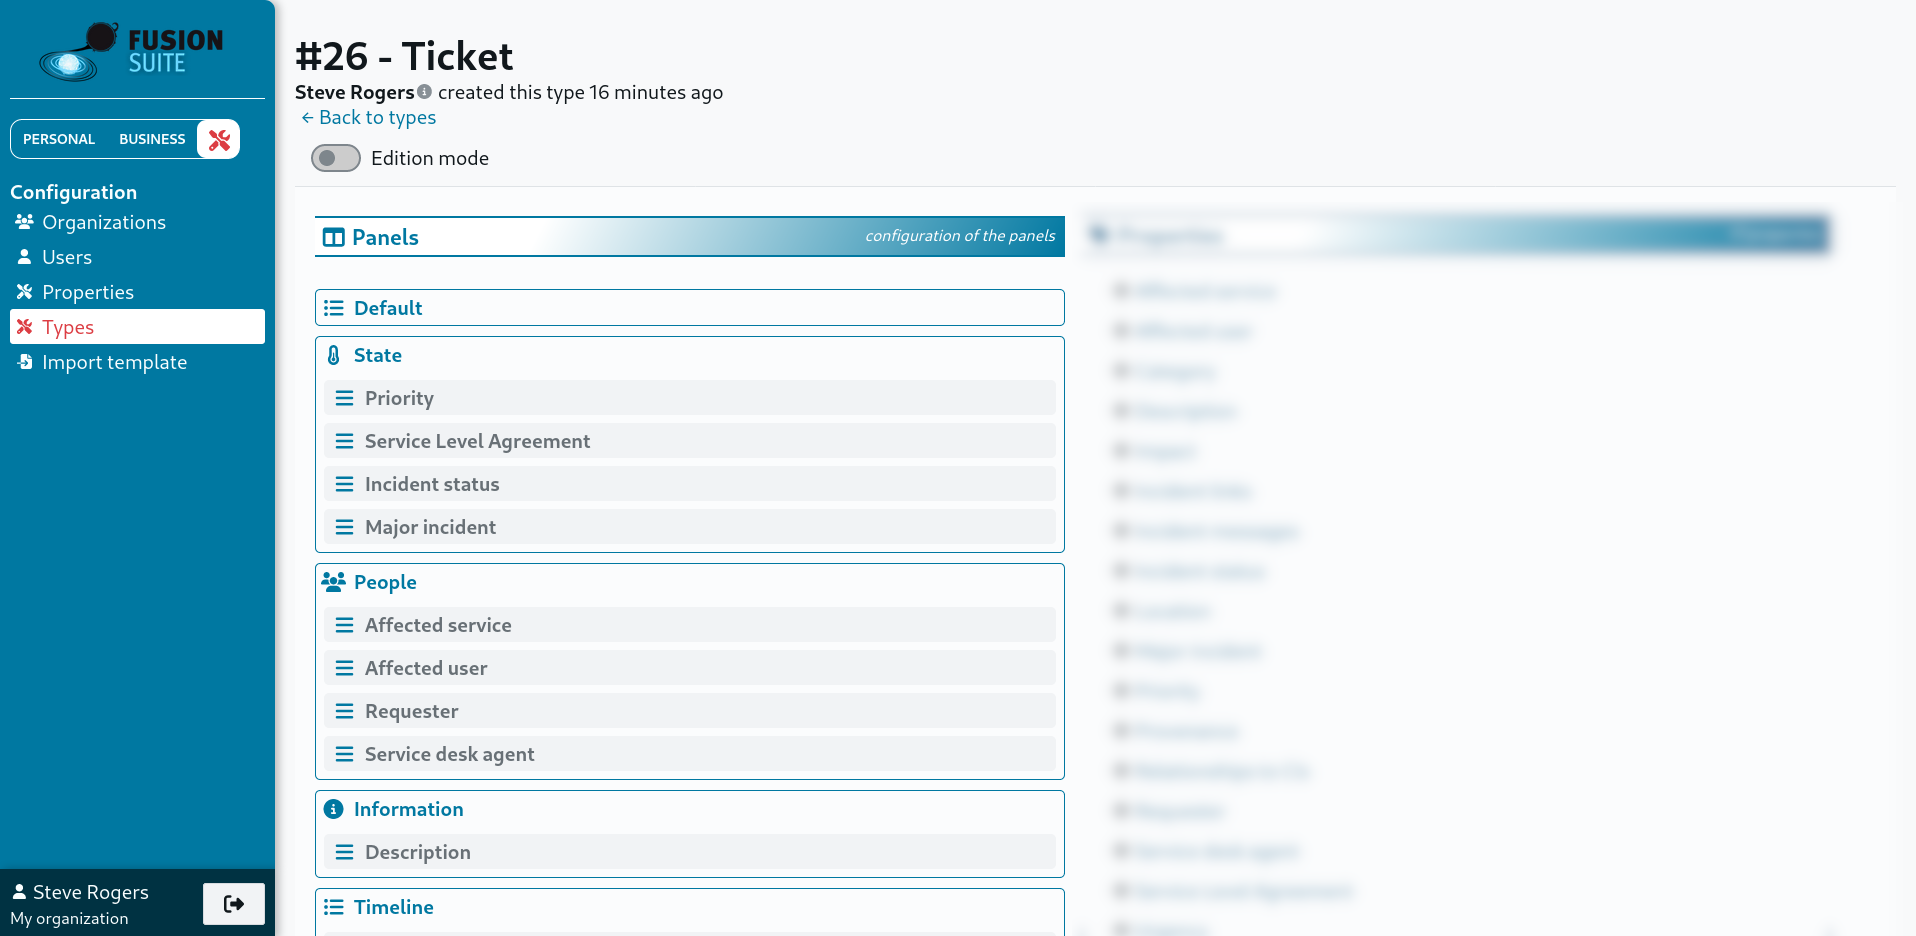Enable the Edition mode toggle
Viewport: 1916px width, 936px height.
[336, 158]
